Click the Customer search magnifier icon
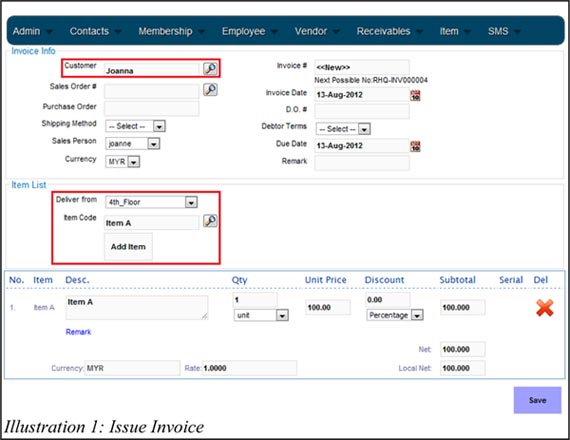The height and width of the screenshot is (440, 570). 210,68
